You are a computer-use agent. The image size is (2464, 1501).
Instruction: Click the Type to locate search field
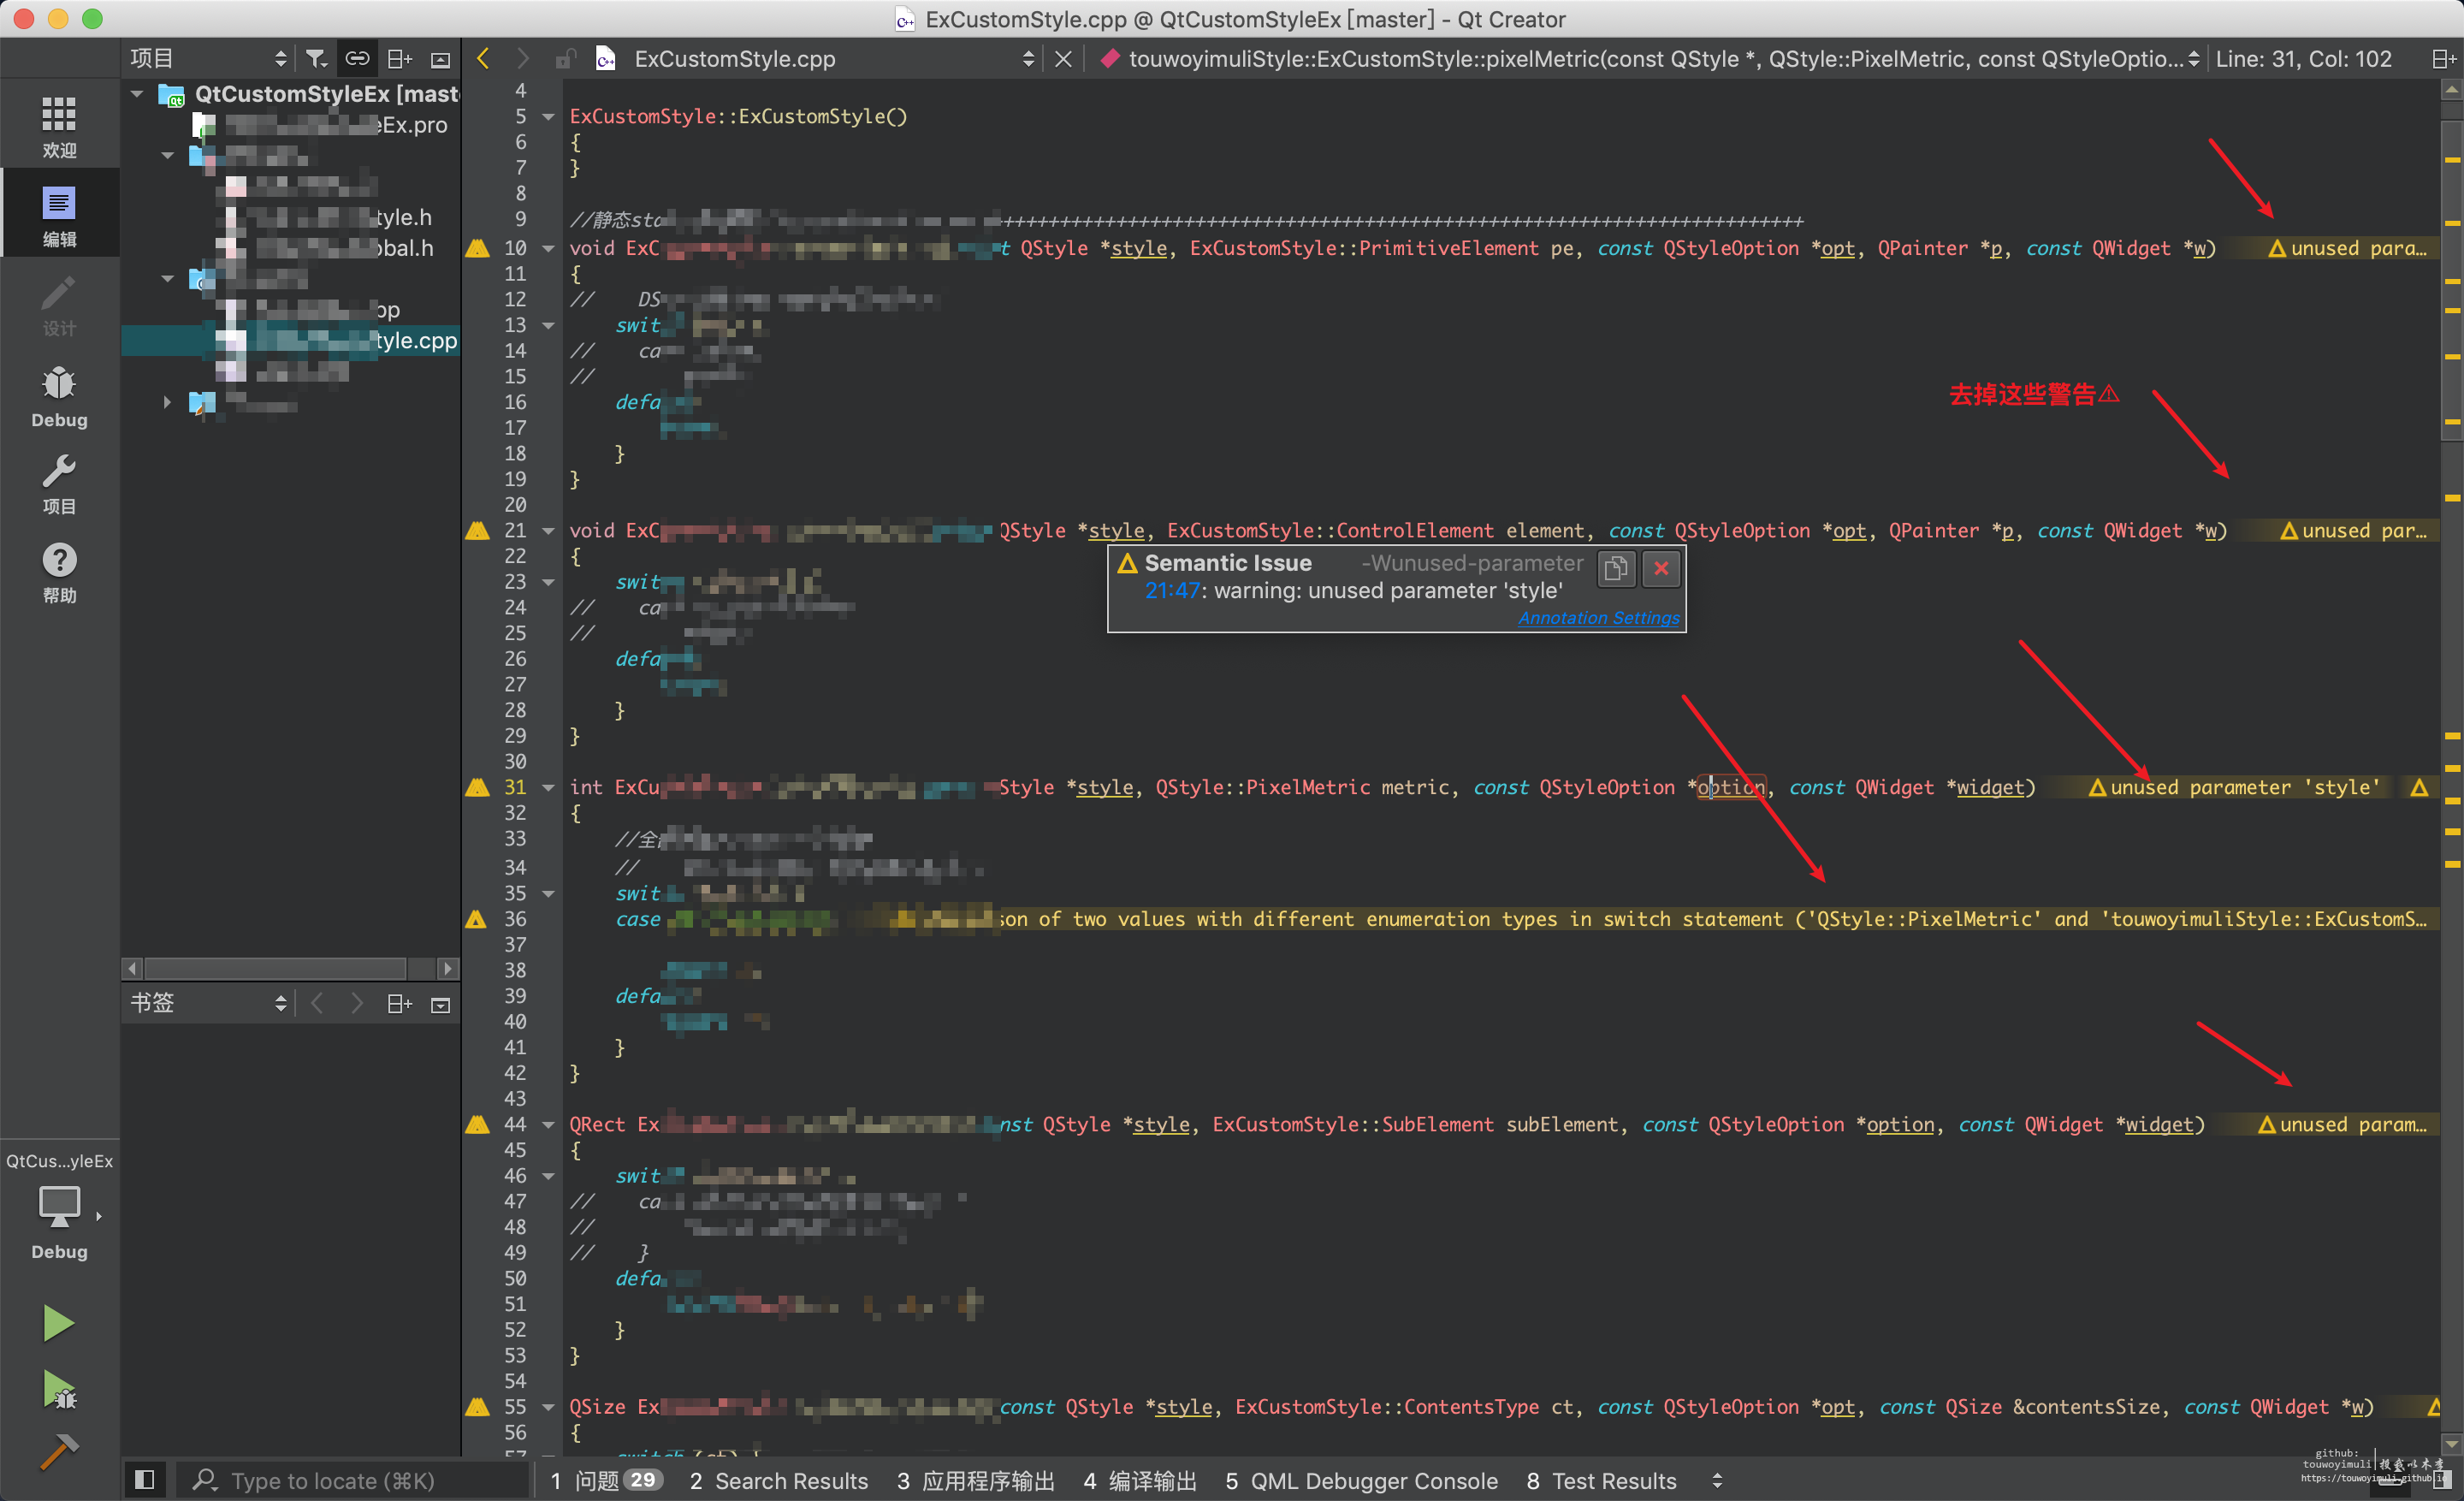coord(332,1480)
